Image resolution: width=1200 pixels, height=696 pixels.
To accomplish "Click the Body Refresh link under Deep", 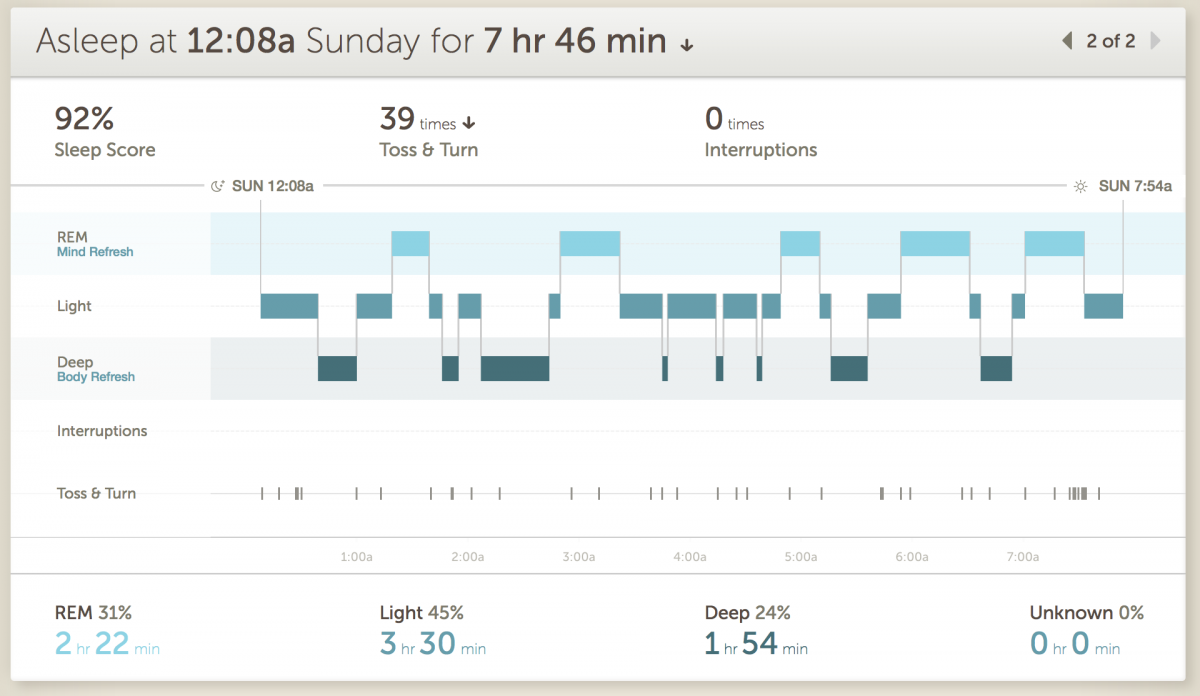I will (x=96, y=377).
